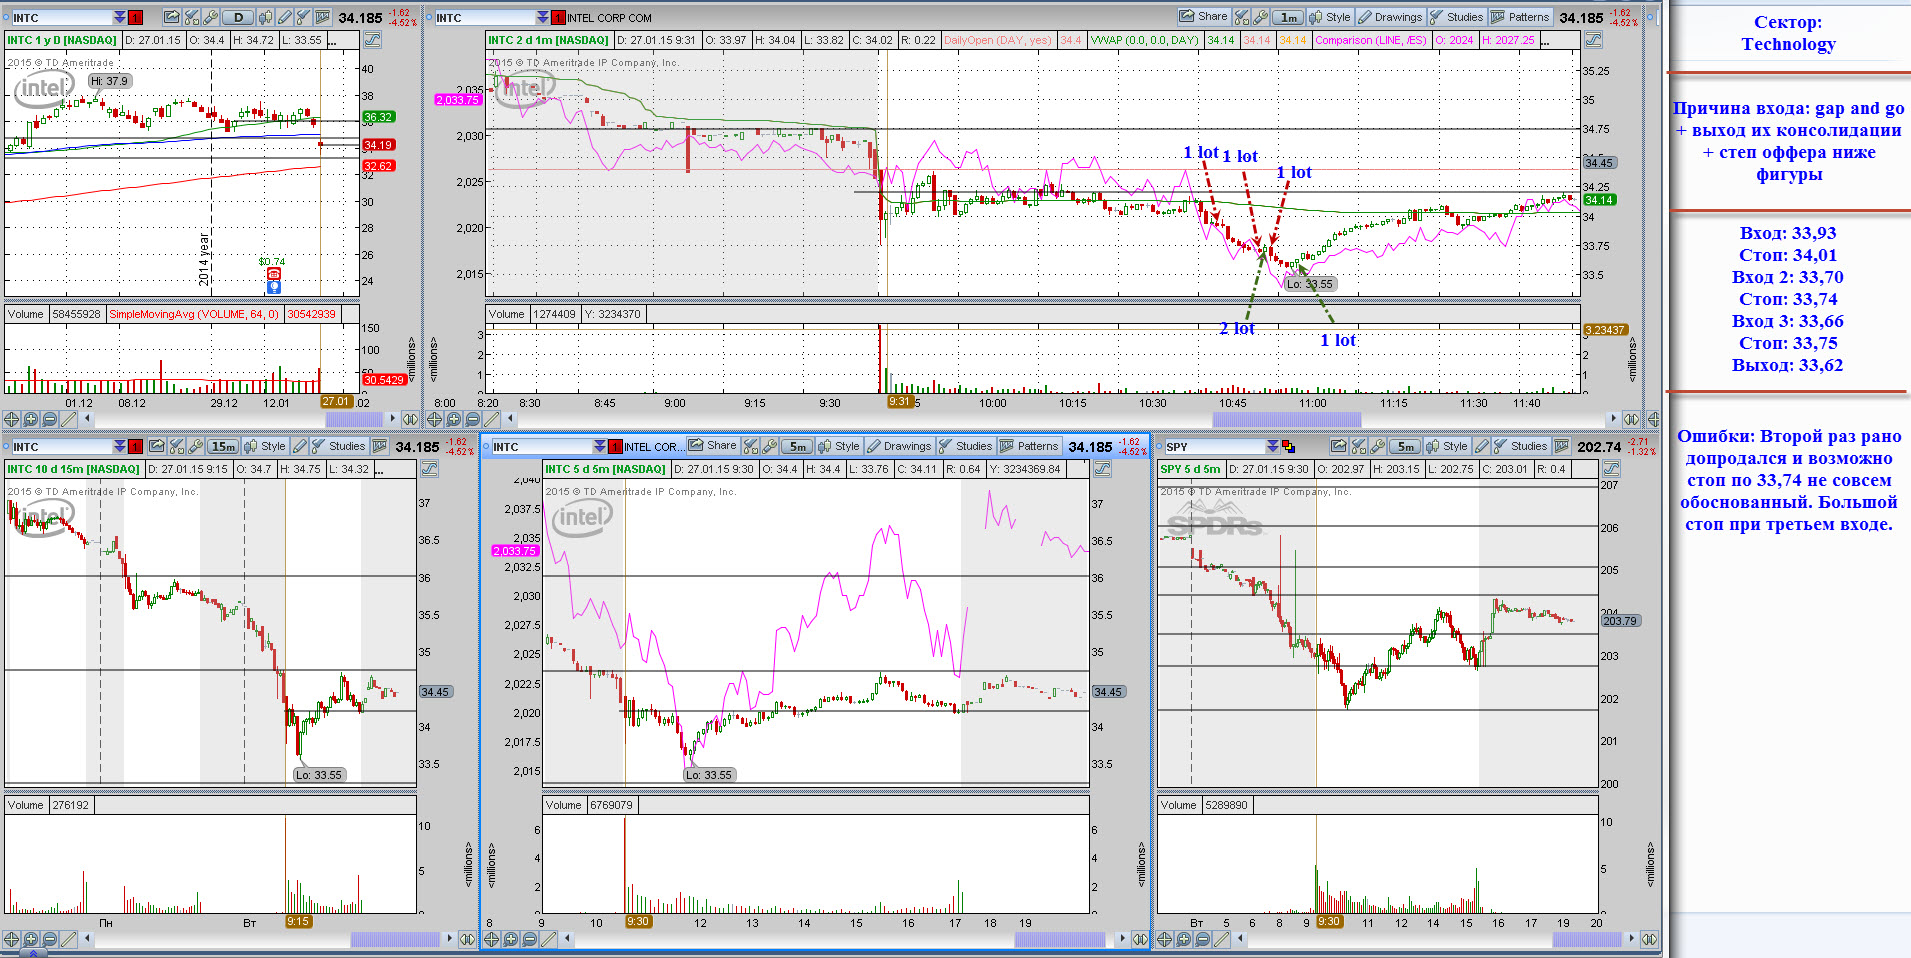The width and height of the screenshot is (1911, 958).
Task: Open Style menu in 1m chart
Action: tap(1330, 16)
